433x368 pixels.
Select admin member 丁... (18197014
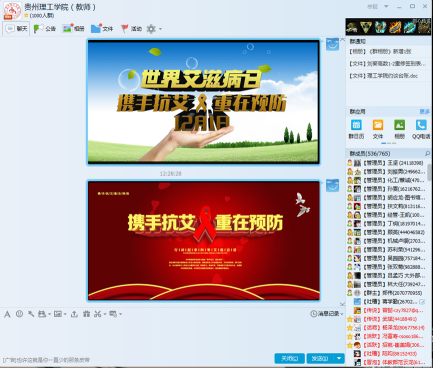pyautogui.click(x=386, y=223)
